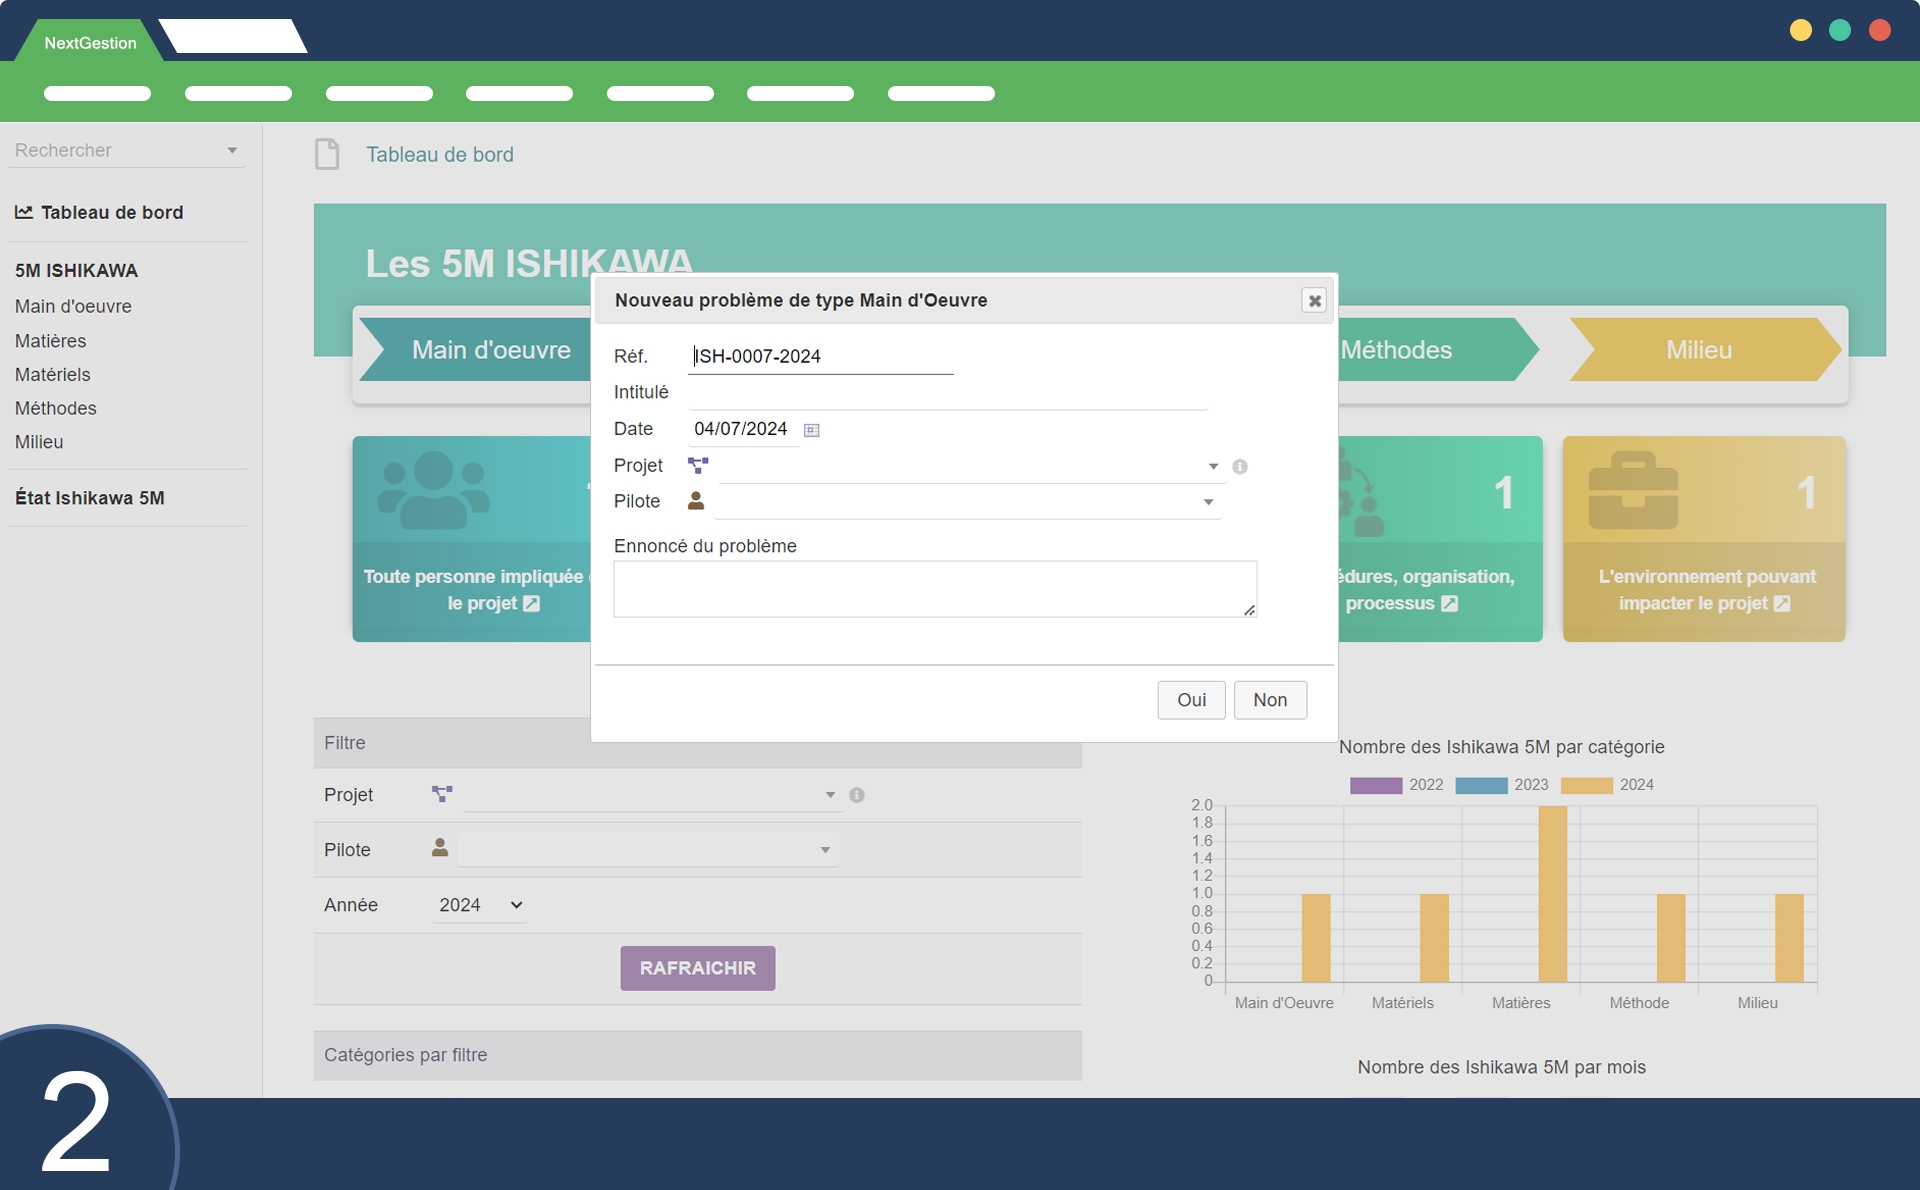The width and height of the screenshot is (1920, 1190).
Task: Expand the dialog Pilote dropdown
Action: coord(1208,502)
